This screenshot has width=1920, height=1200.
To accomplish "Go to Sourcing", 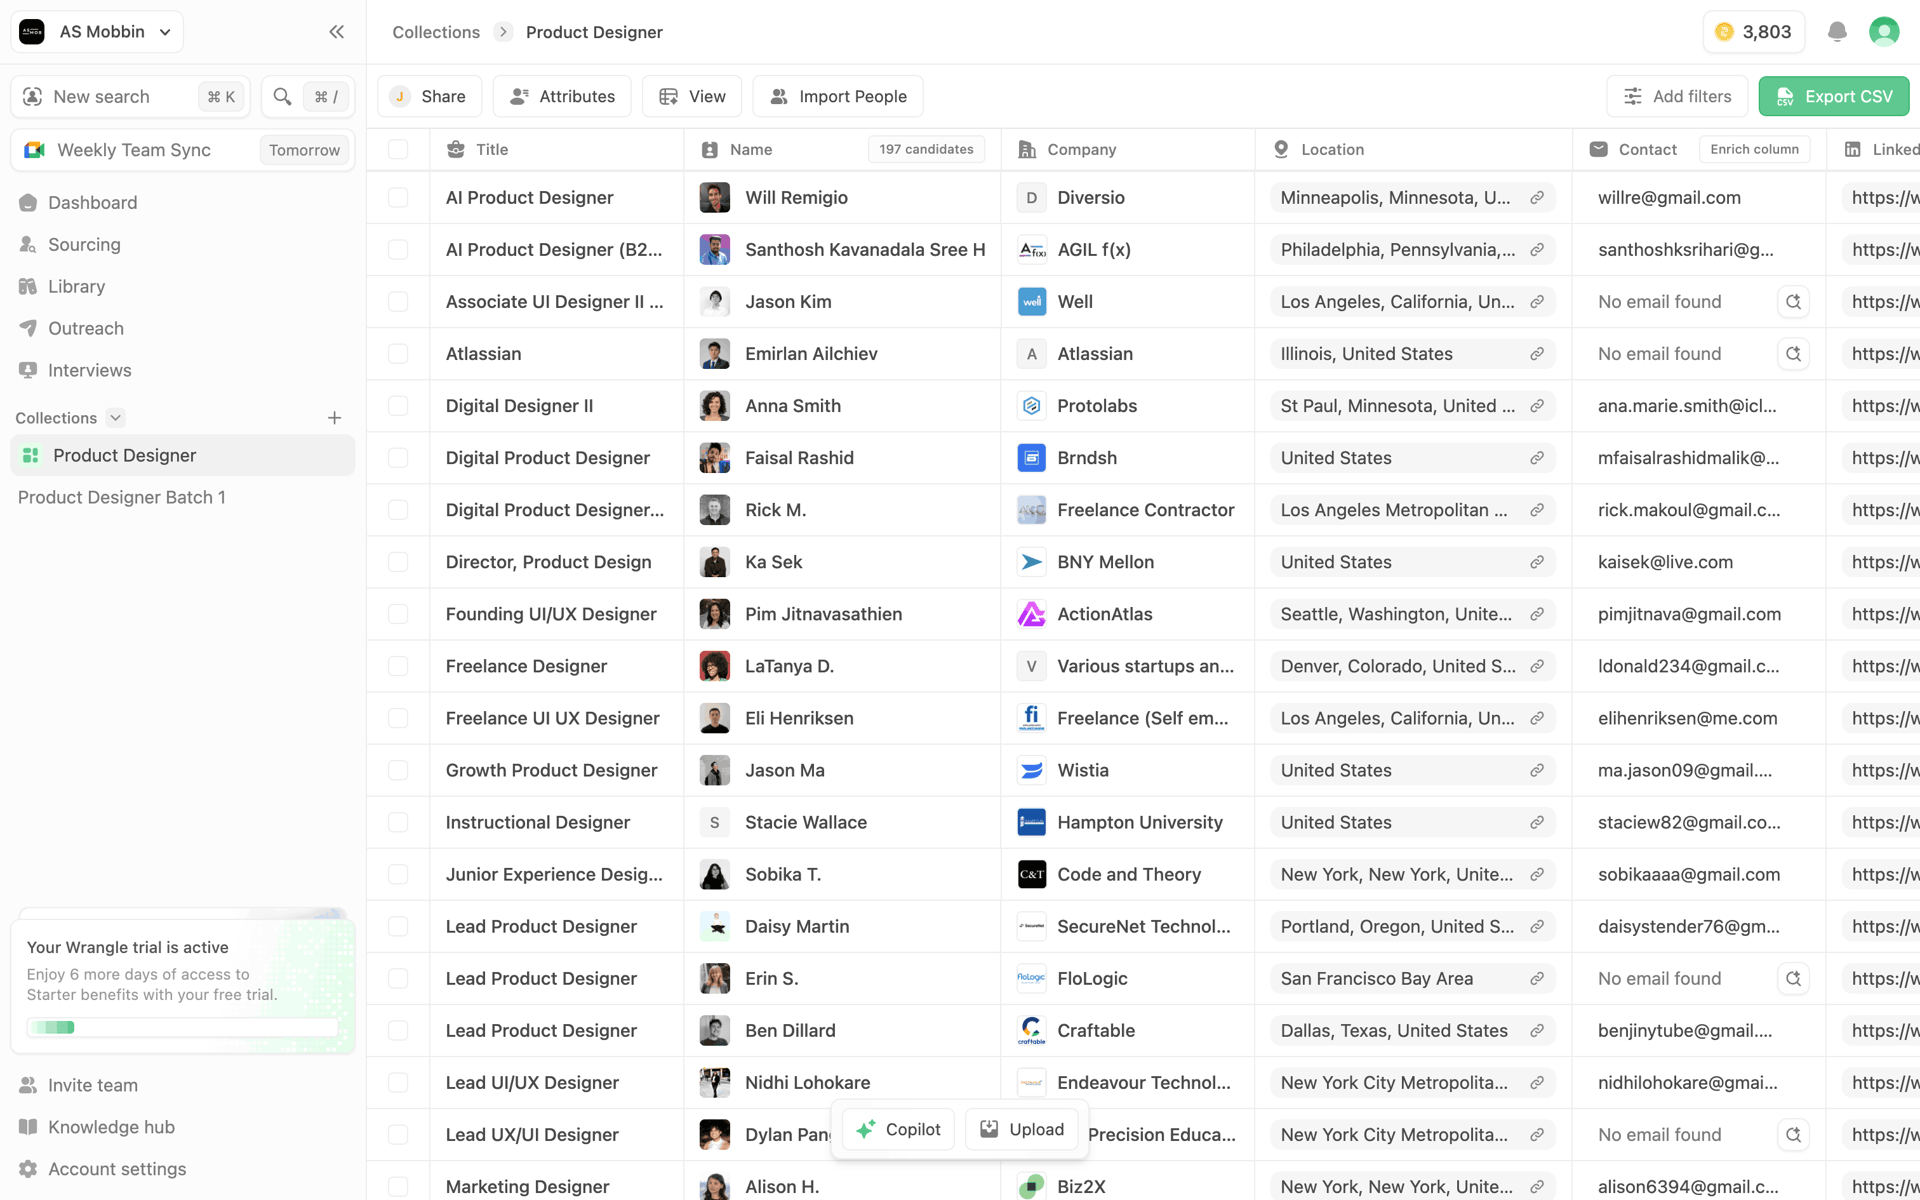I will point(84,245).
